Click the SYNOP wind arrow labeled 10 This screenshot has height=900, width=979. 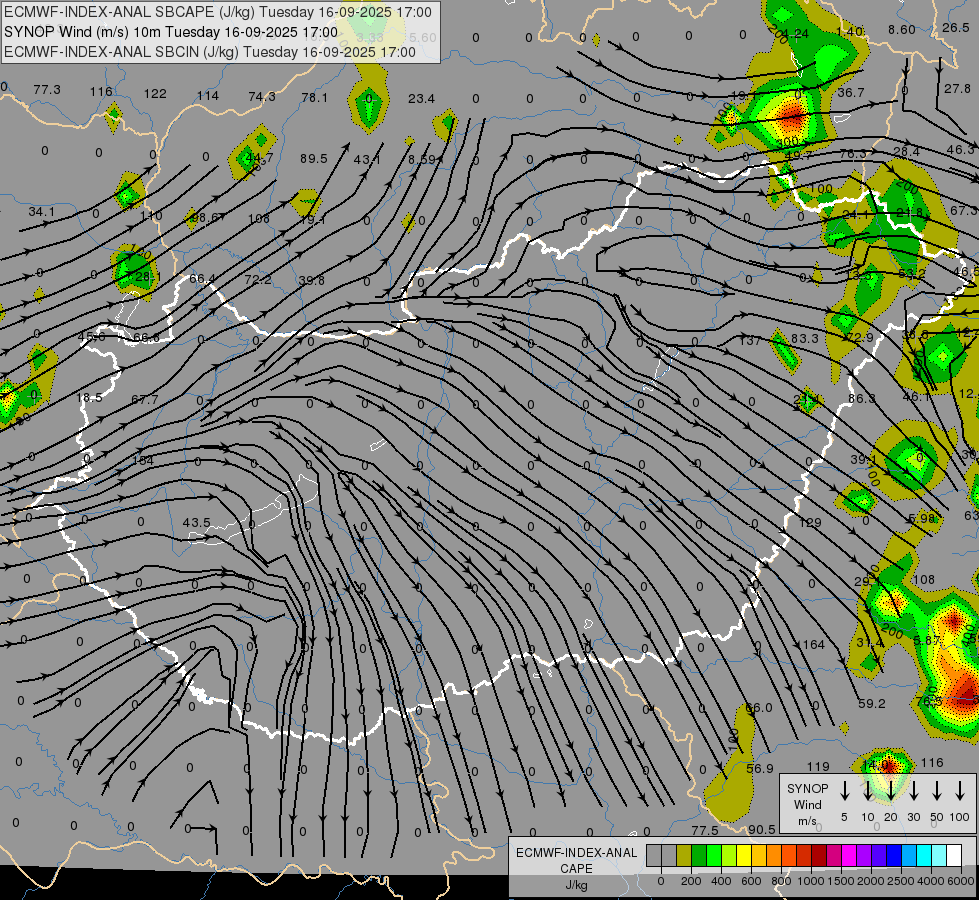click(x=867, y=790)
